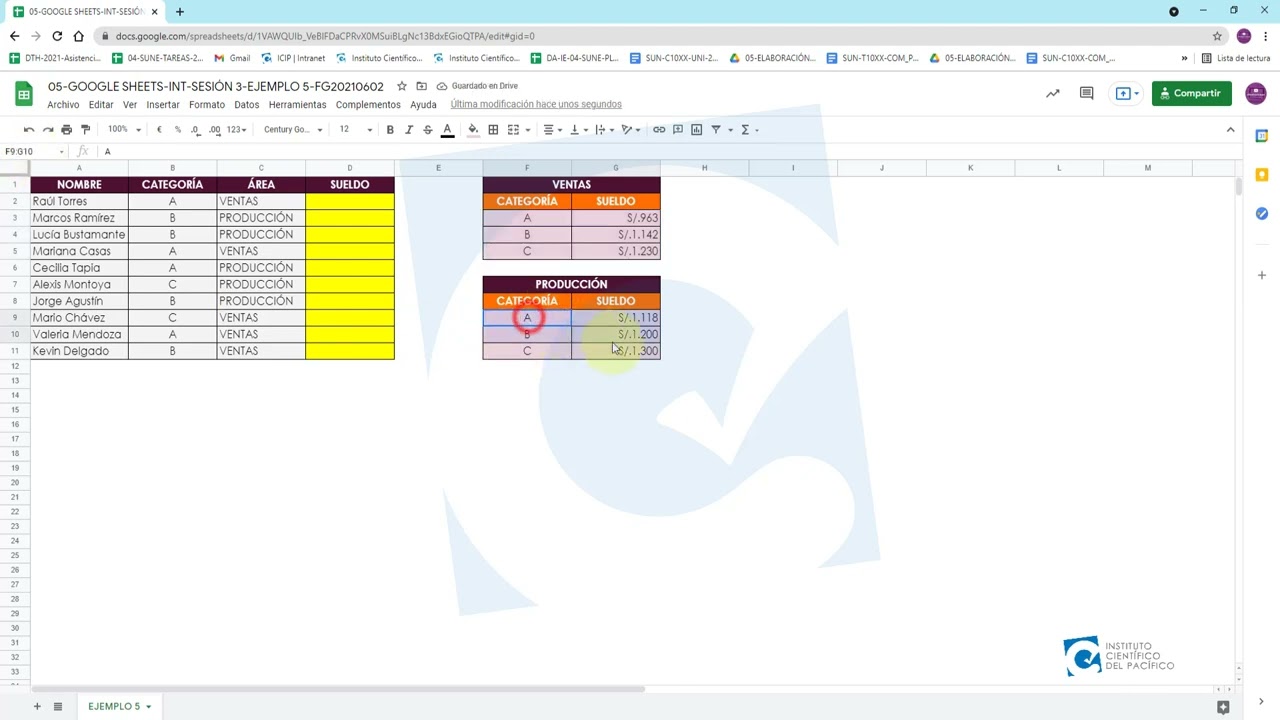This screenshot has height=720, width=1280.
Task: Open the fill color picker
Action: (x=473, y=130)
